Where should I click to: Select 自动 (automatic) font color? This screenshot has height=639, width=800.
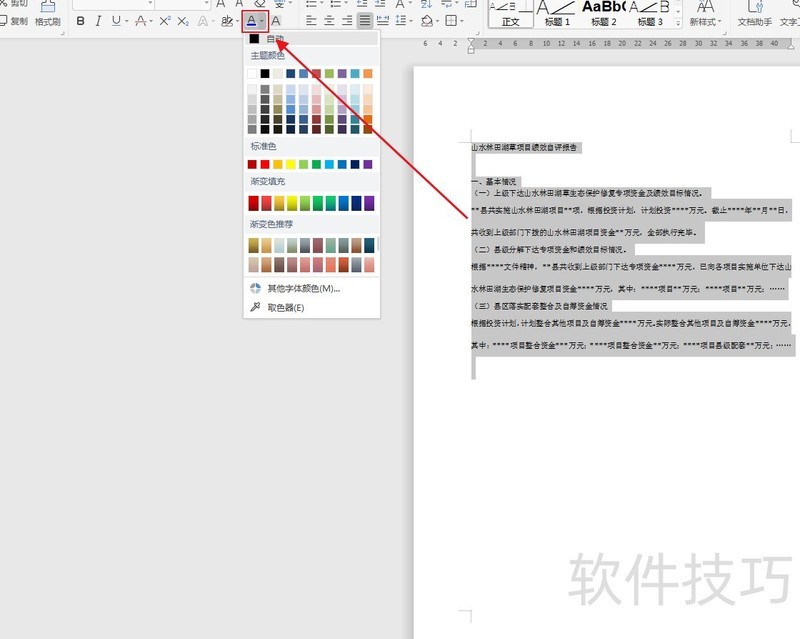click(311, 39)
